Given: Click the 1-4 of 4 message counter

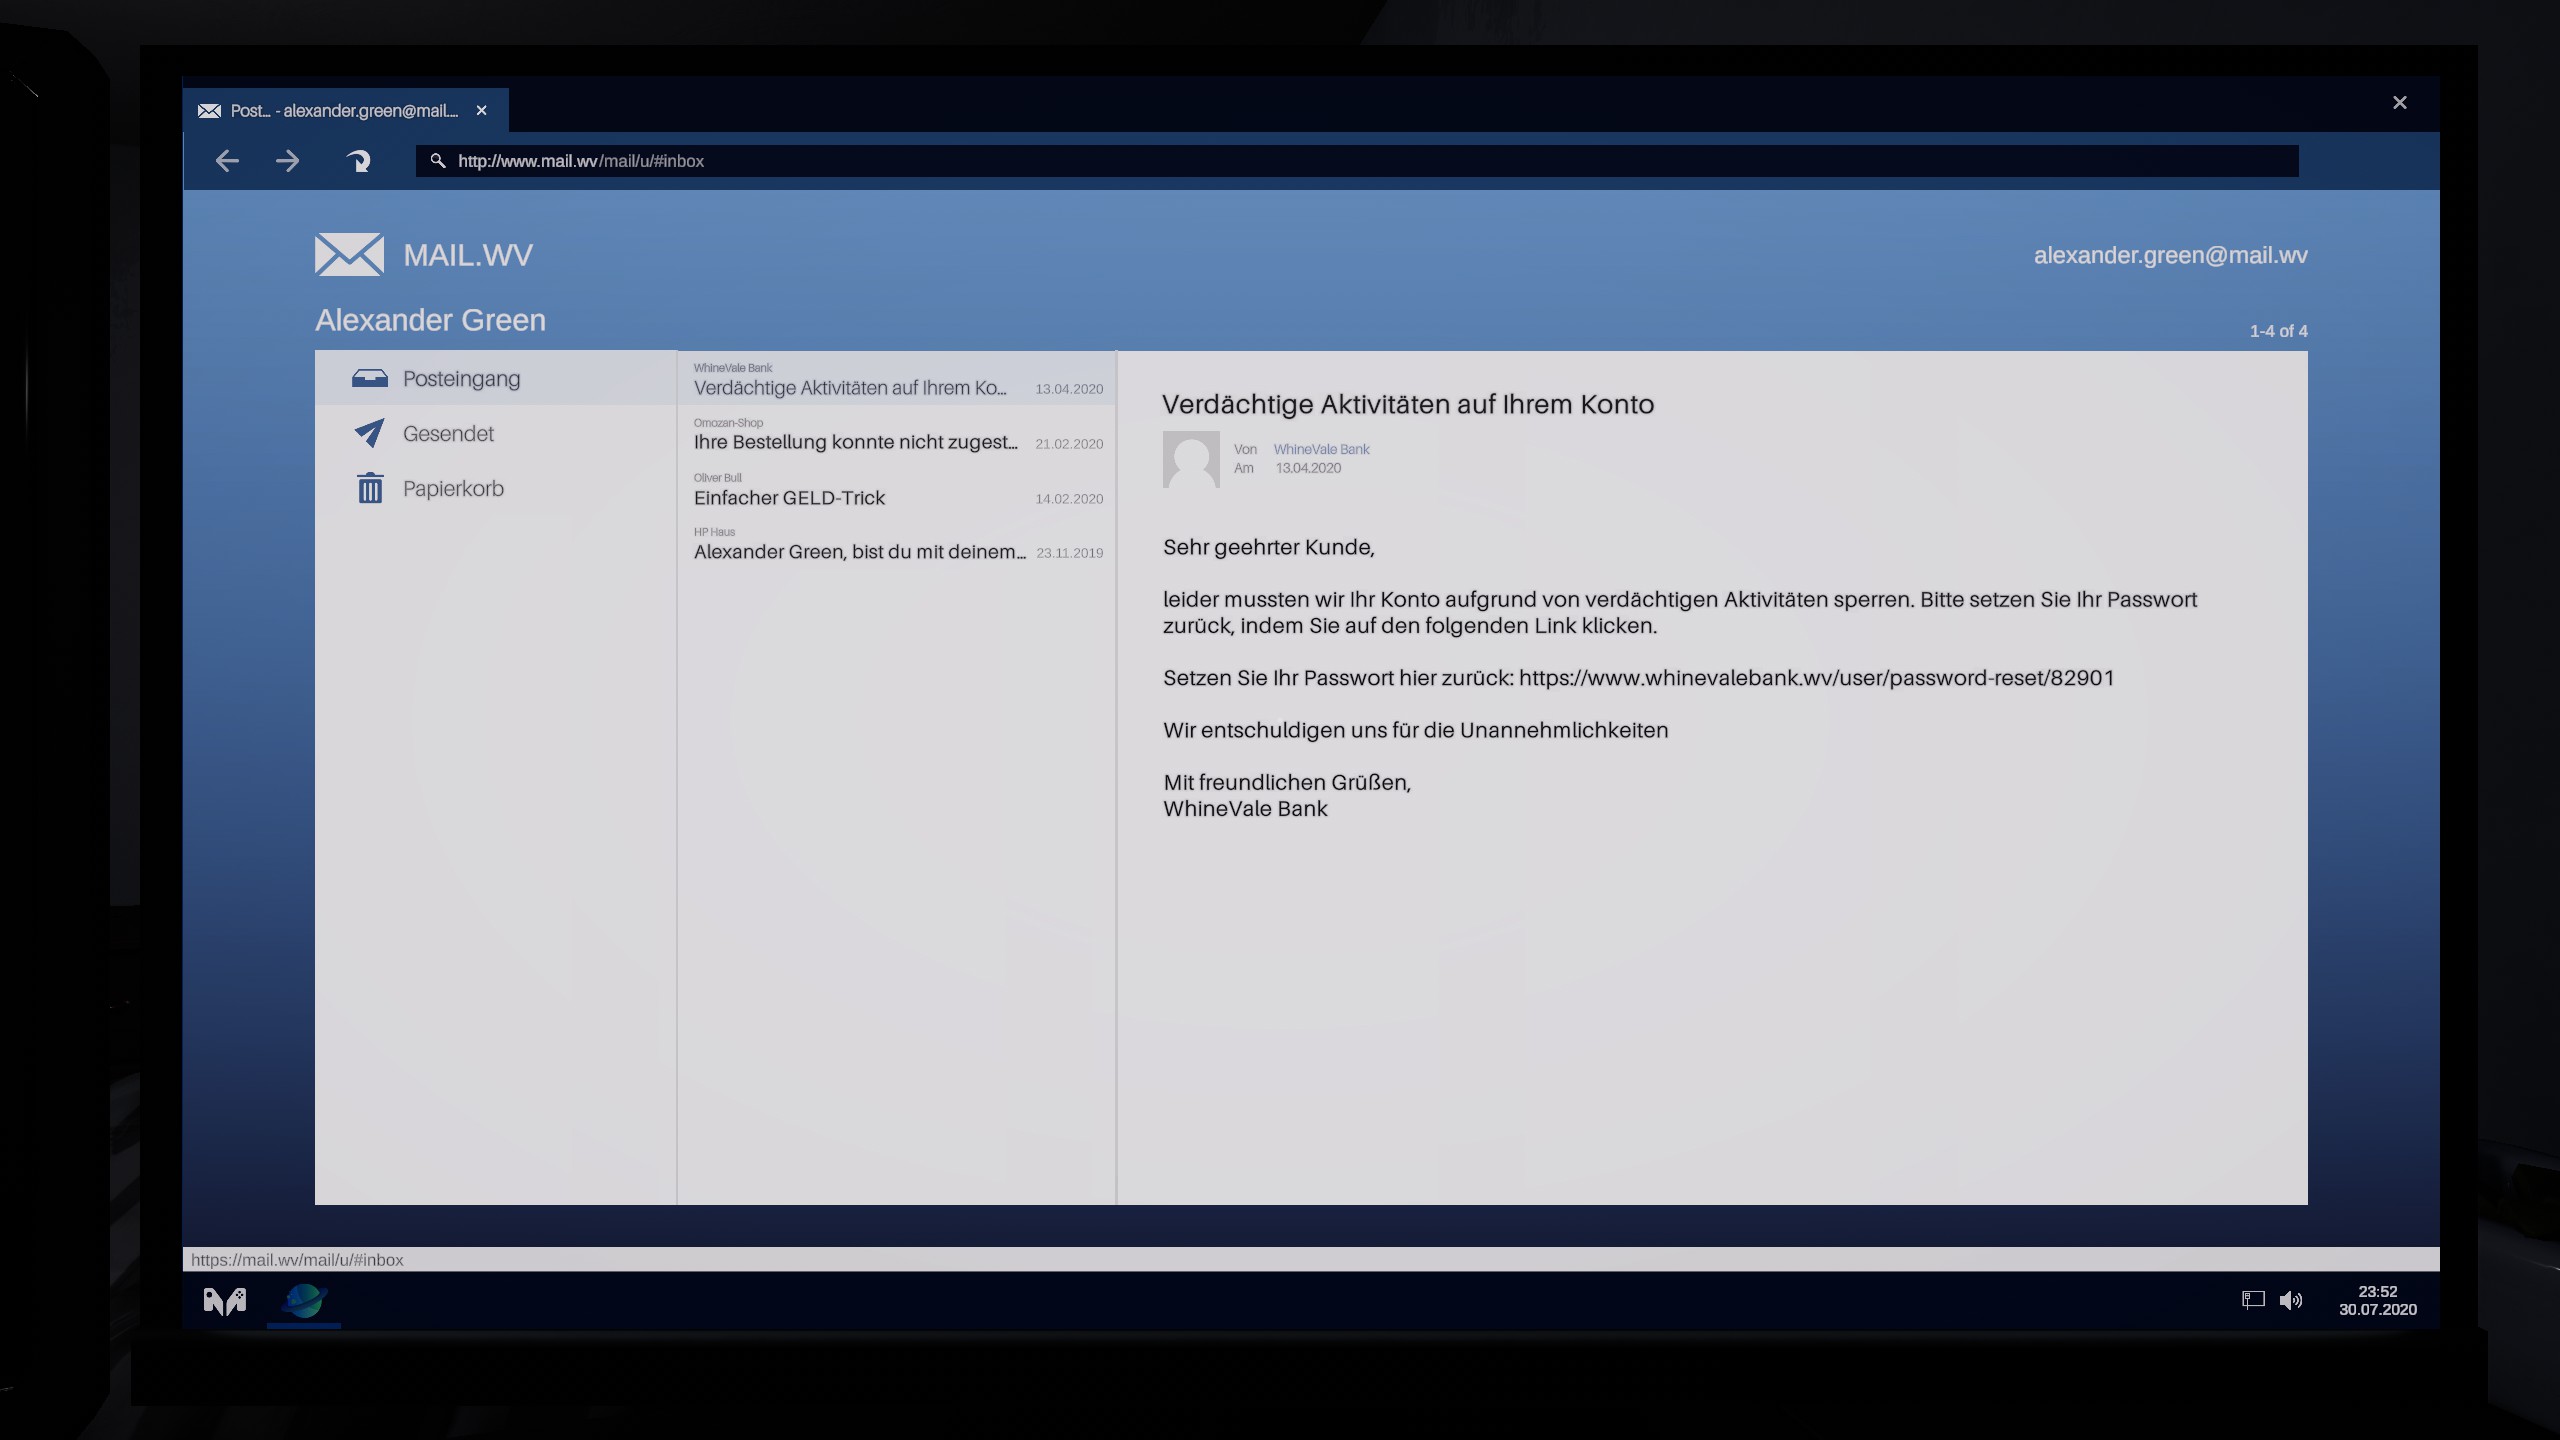Looking at the screenshot, I should [x=2278, y=331].
